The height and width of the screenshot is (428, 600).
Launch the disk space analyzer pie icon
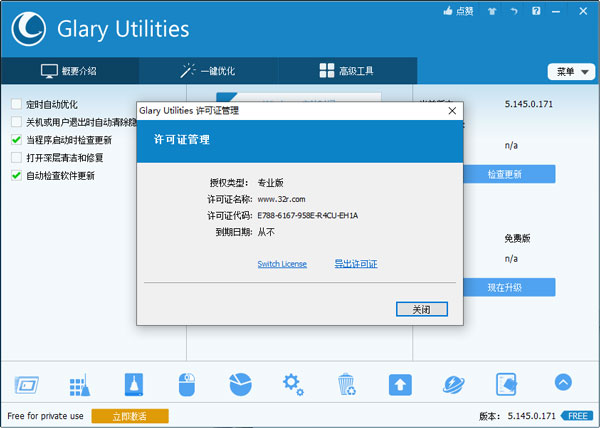(240, 384)
